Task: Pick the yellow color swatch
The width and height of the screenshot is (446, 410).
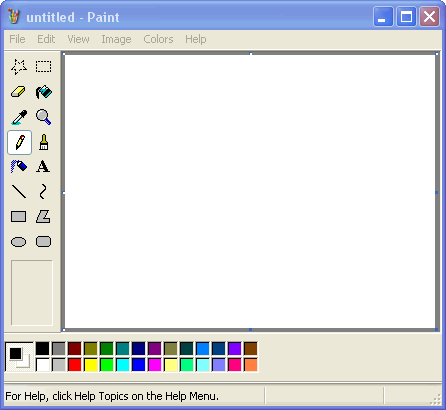Action: pyautogui.click(x=91, y=365)
